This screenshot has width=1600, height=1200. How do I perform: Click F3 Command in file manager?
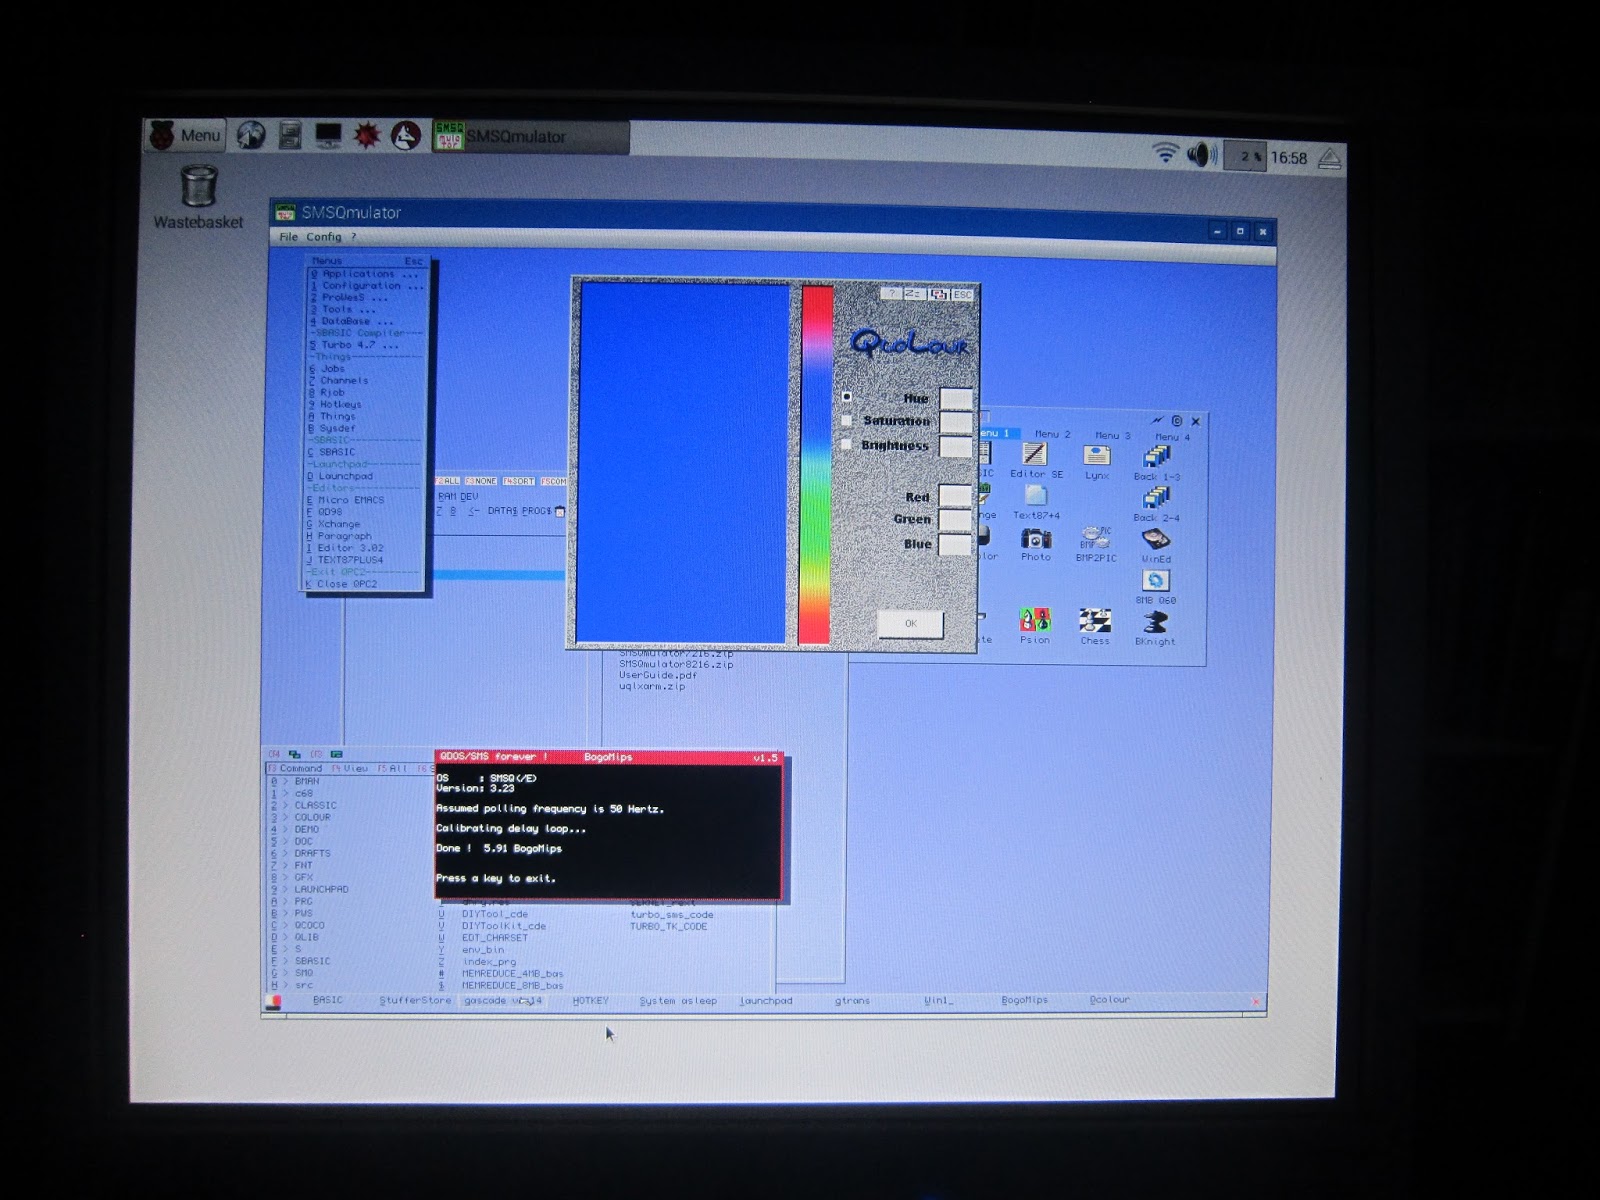(295, 769)
